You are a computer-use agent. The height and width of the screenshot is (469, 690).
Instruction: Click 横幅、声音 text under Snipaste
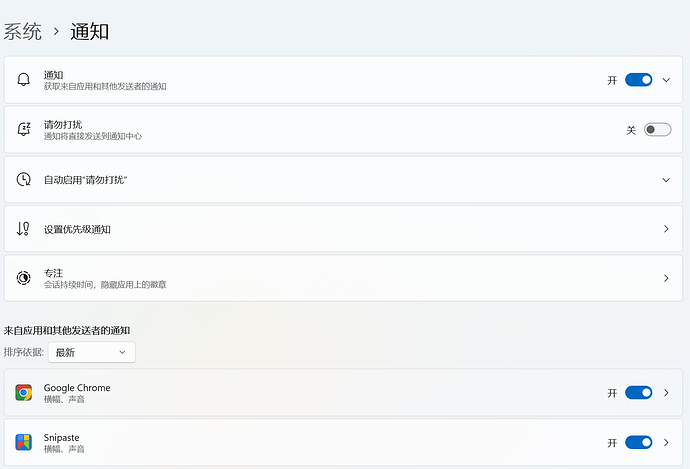tap(64, 449)
